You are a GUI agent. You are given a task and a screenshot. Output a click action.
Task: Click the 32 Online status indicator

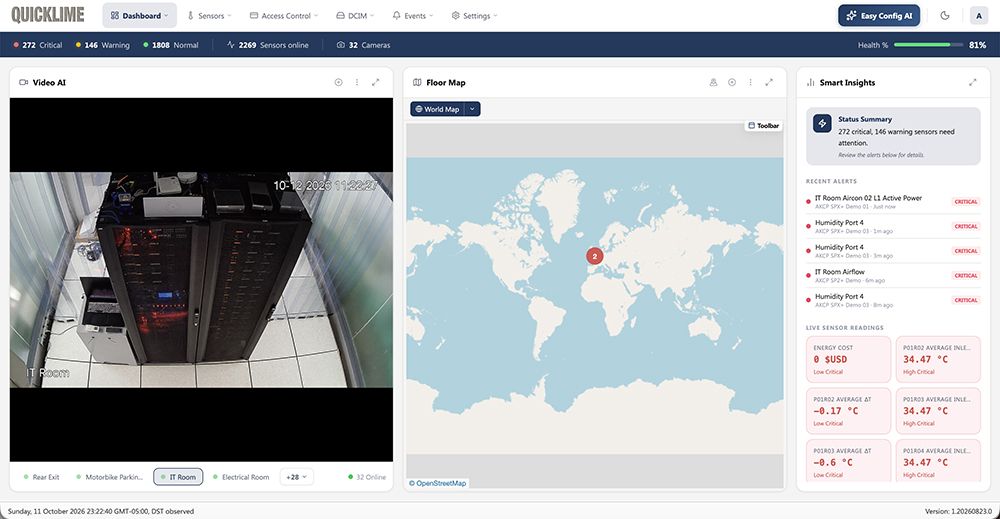click(367, 477)
